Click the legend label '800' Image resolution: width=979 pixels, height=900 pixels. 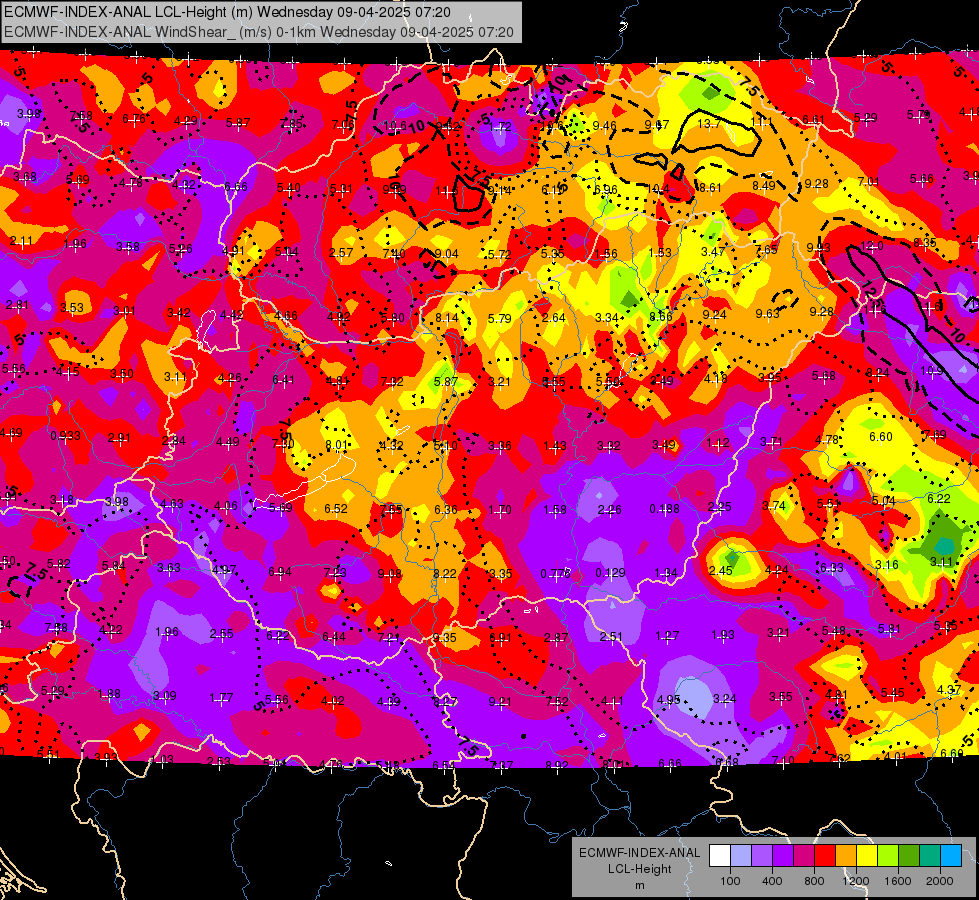pos(814,881)
